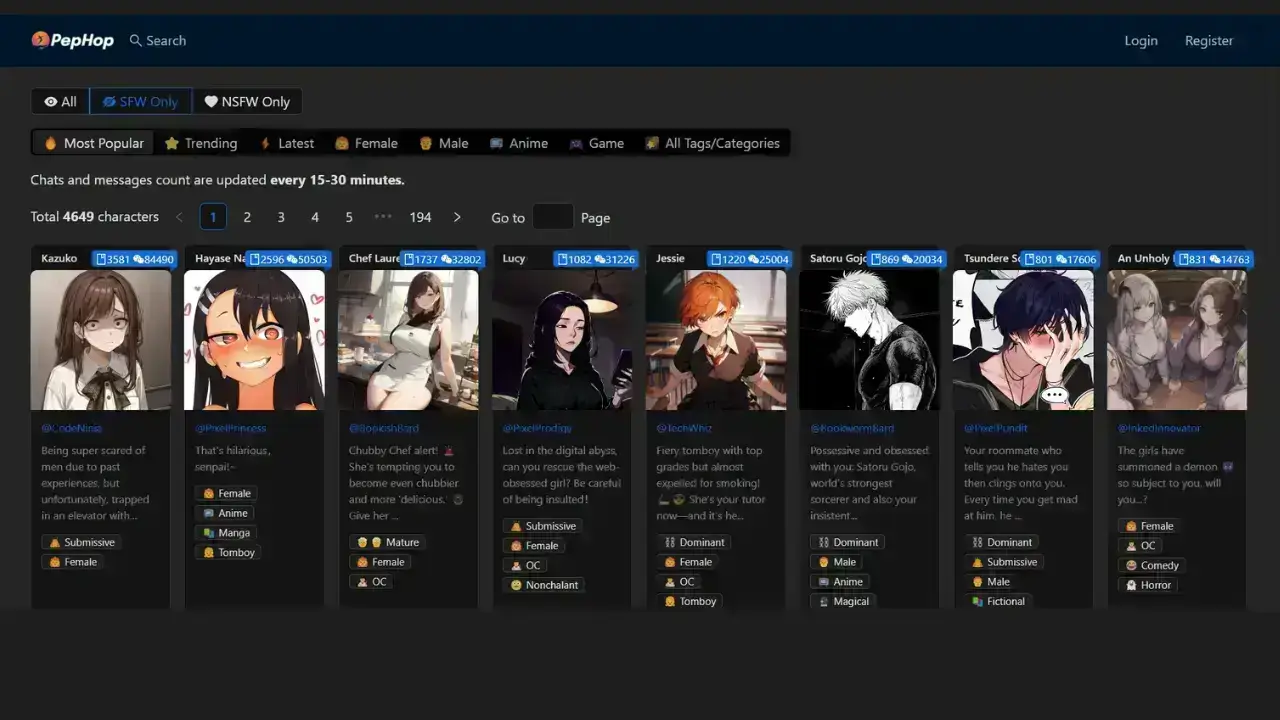
Task: Open Lucy character image
Action: pyautogui.click(x=562, y=340)
